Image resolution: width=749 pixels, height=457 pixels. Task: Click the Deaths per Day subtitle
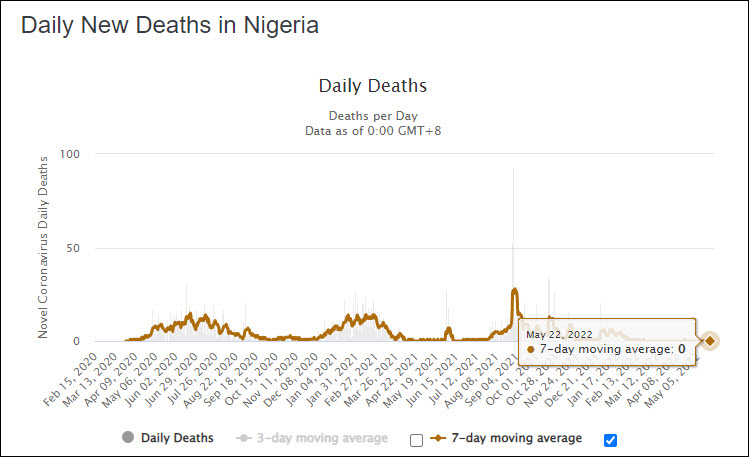373,115
